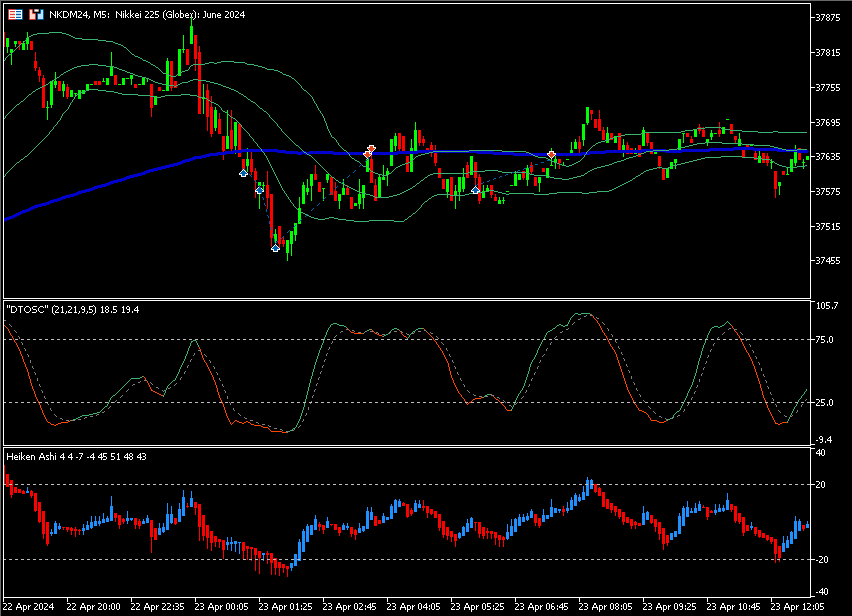
Task: Click the 23 Apr 06:45 time label
Action: coord(541,607)
